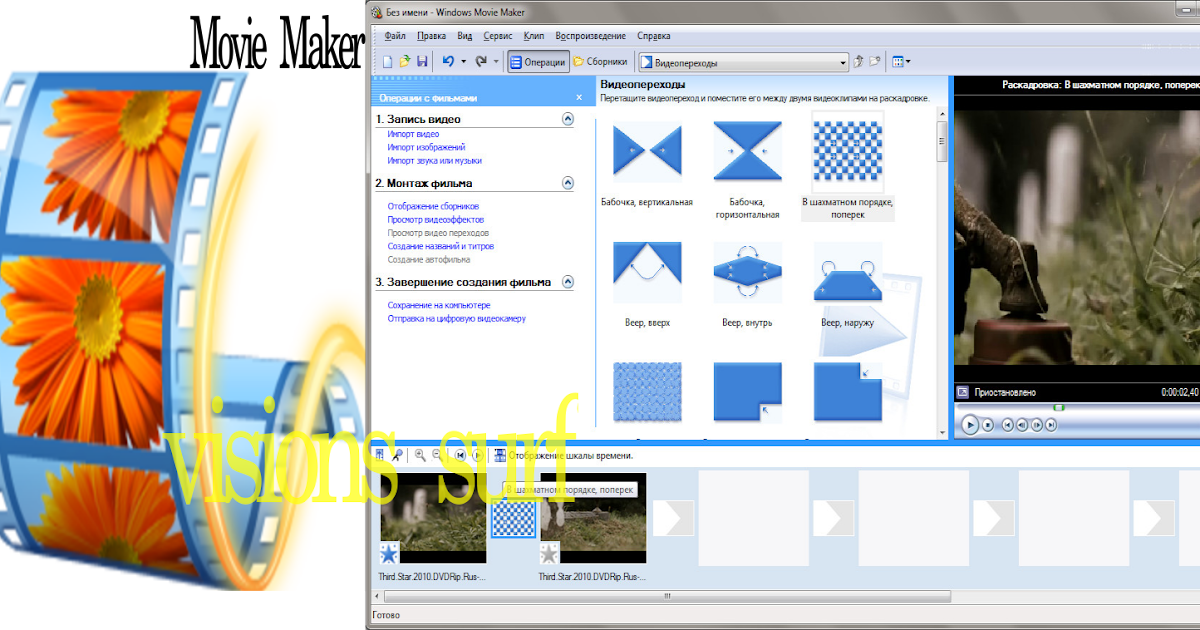The image size is (1200, 630).
Task: Collapse the Запись видео section
Action: coord(568,119)
